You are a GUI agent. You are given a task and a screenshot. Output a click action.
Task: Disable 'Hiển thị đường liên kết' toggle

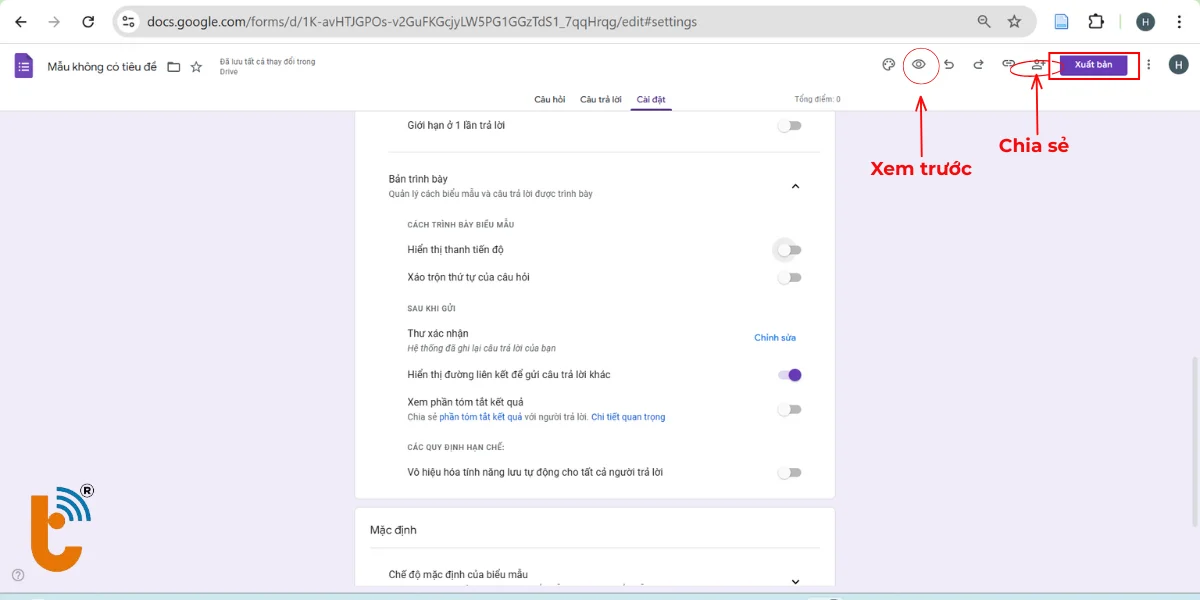[x=790, y=375]
